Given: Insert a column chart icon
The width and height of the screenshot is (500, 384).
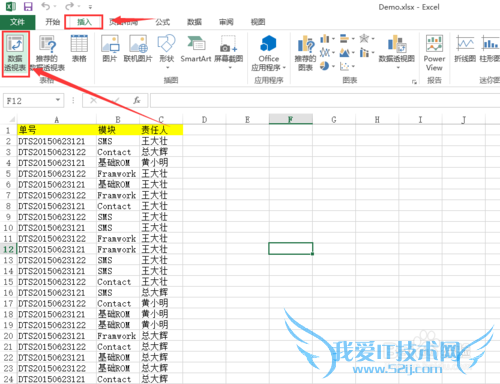Looking at the screenshot, I should coord(325,39).
